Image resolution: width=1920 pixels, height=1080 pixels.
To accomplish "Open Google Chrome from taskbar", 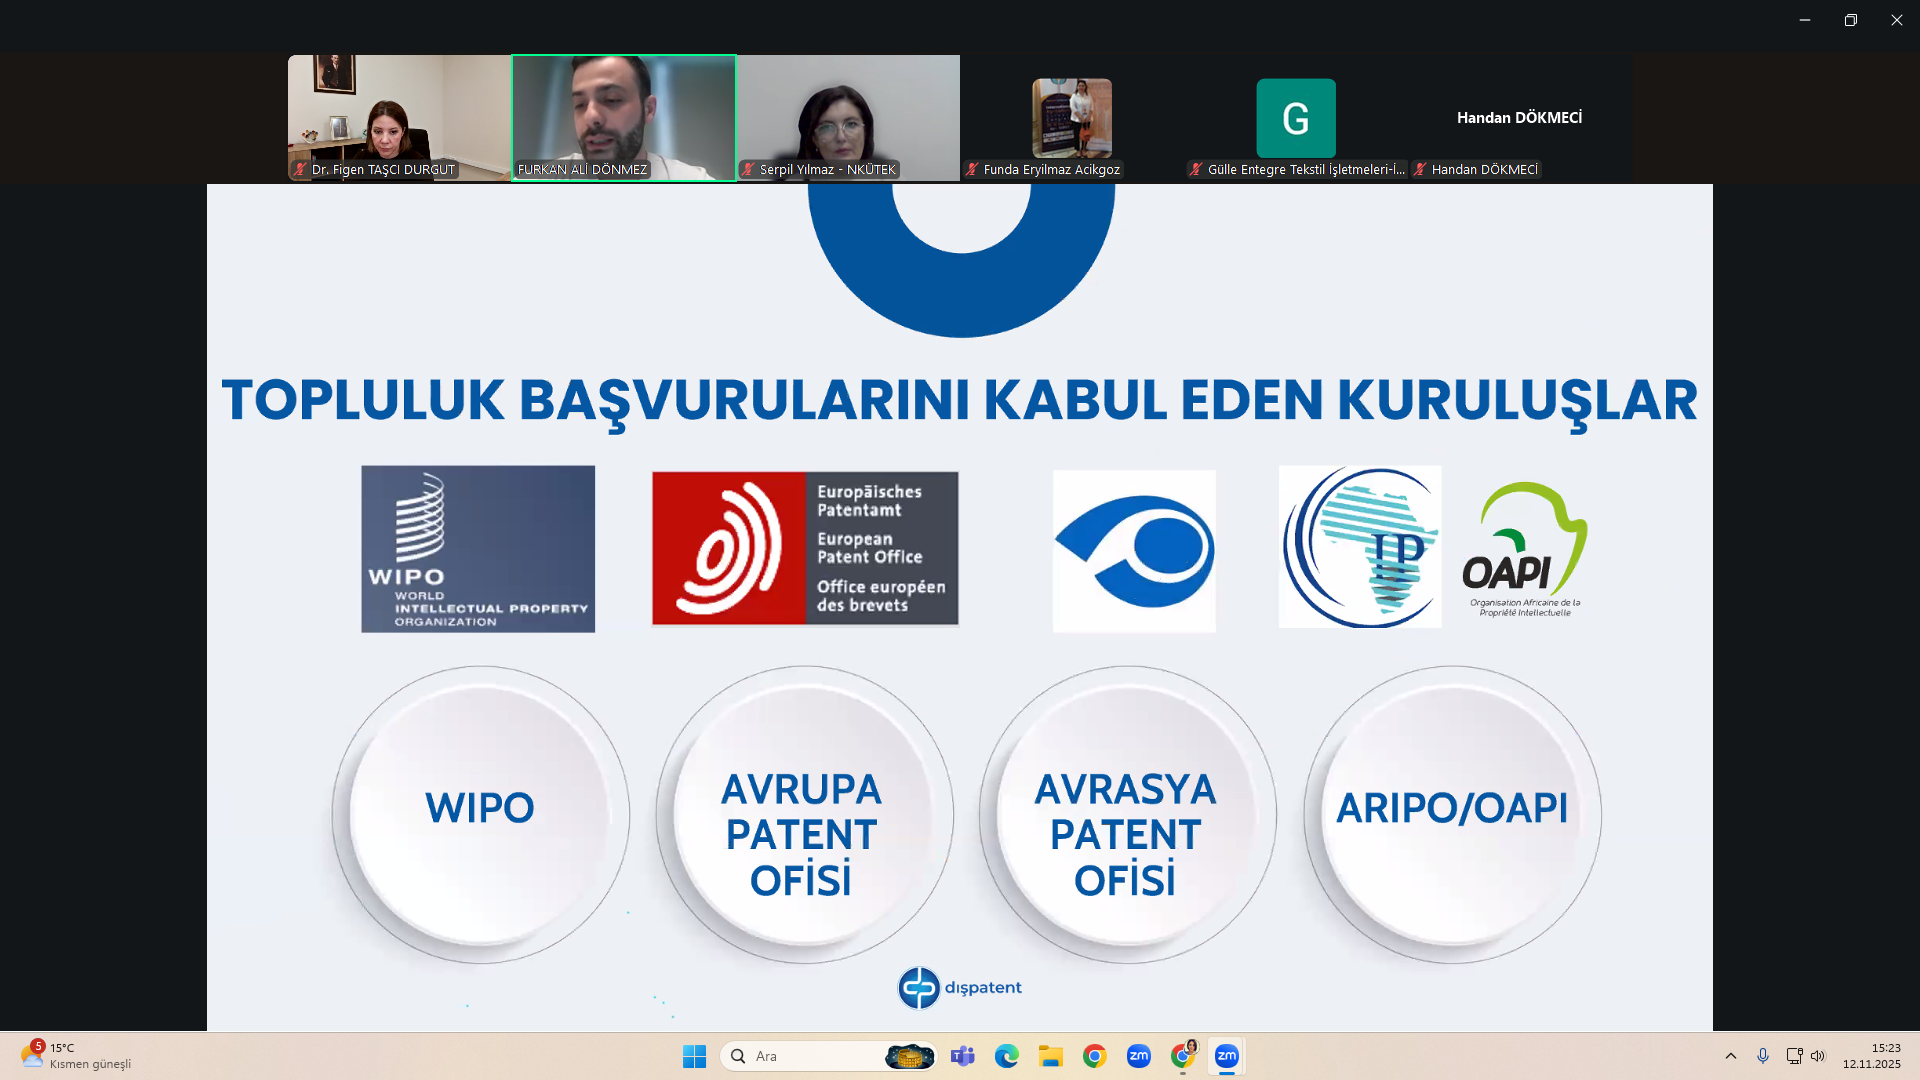I will click(x=1094, y=1056).
